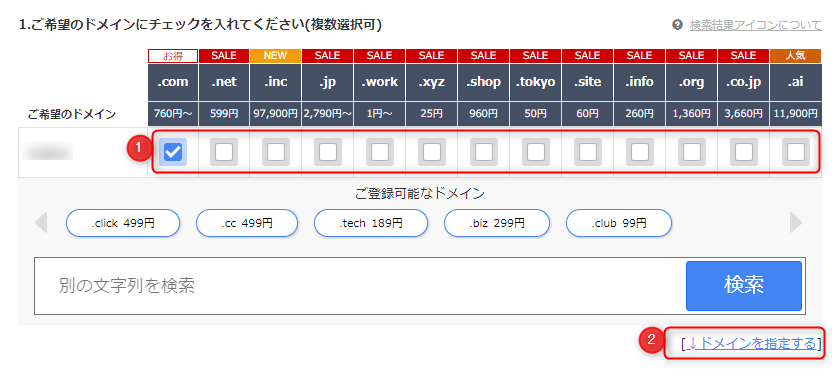This screenshot has height=378, width=832.
Task: Uncheck the .com domain checkbox
Action: click(173, 152)
